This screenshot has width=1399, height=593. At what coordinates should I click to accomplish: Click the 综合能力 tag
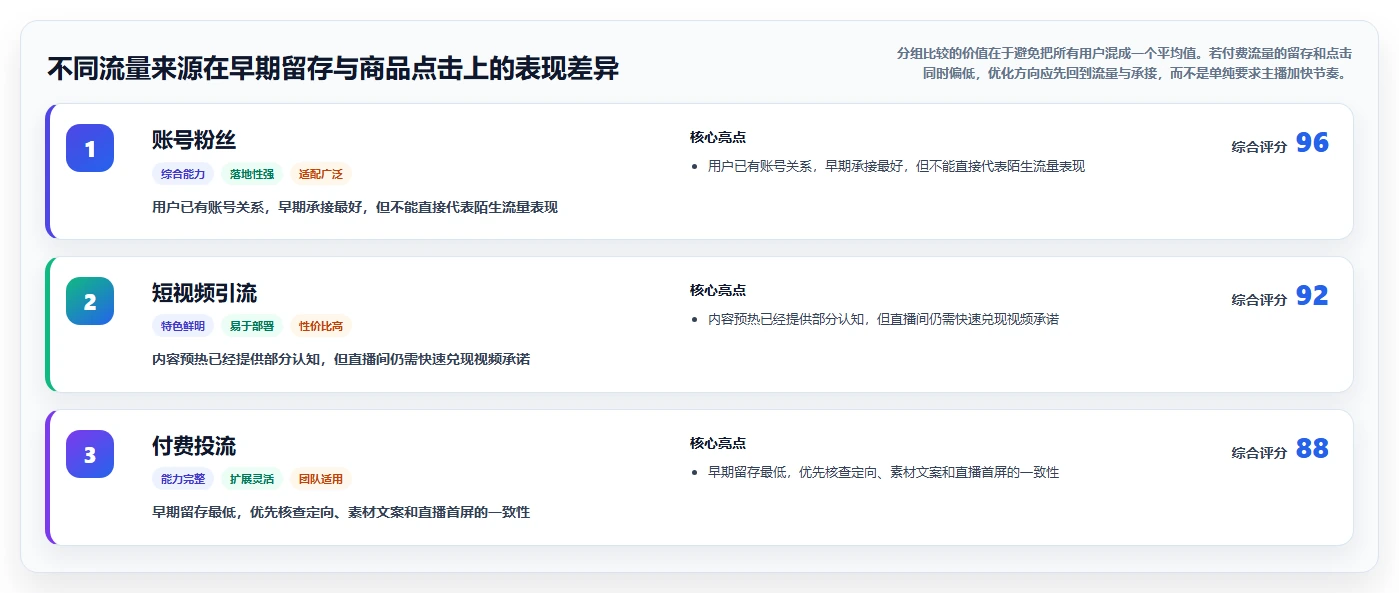[x=183, y=174]
